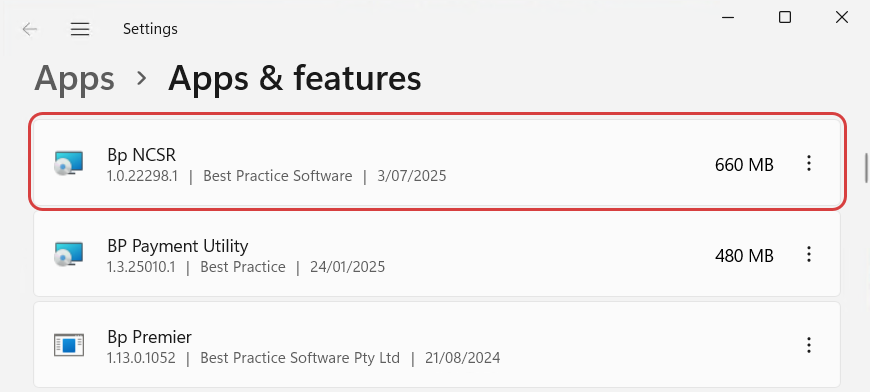Open the three-dot menu for Bp Premier

(809, 345)
